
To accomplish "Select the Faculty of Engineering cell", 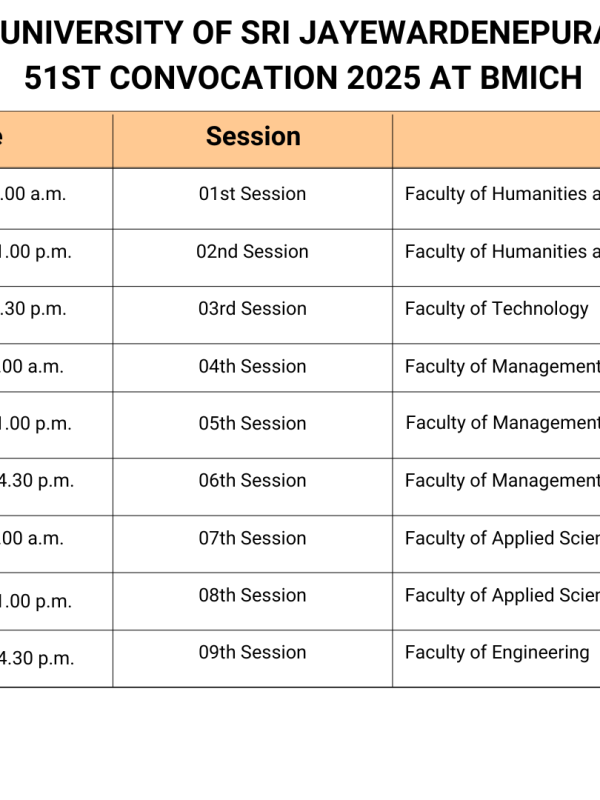I will coord(496,652).
